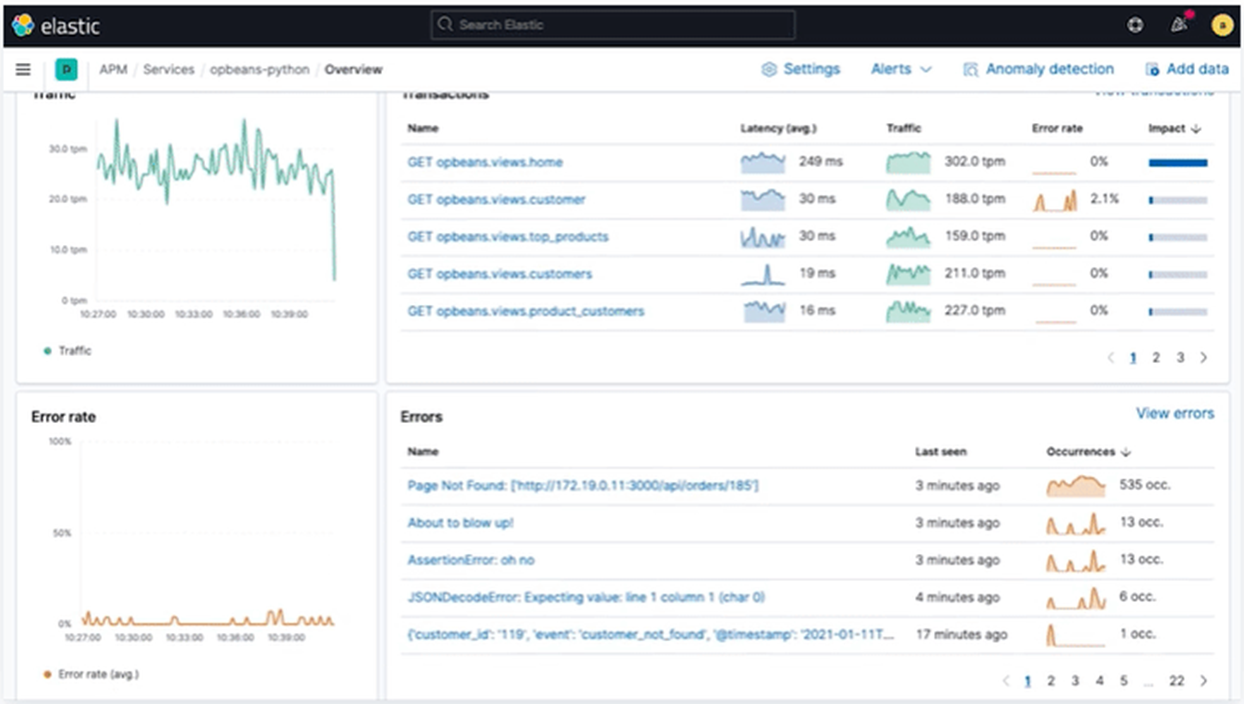Click the 302.0 tpm traffic value
Image resolution: width=1244 pixels, height=704 pixels.
coord(975,161)
